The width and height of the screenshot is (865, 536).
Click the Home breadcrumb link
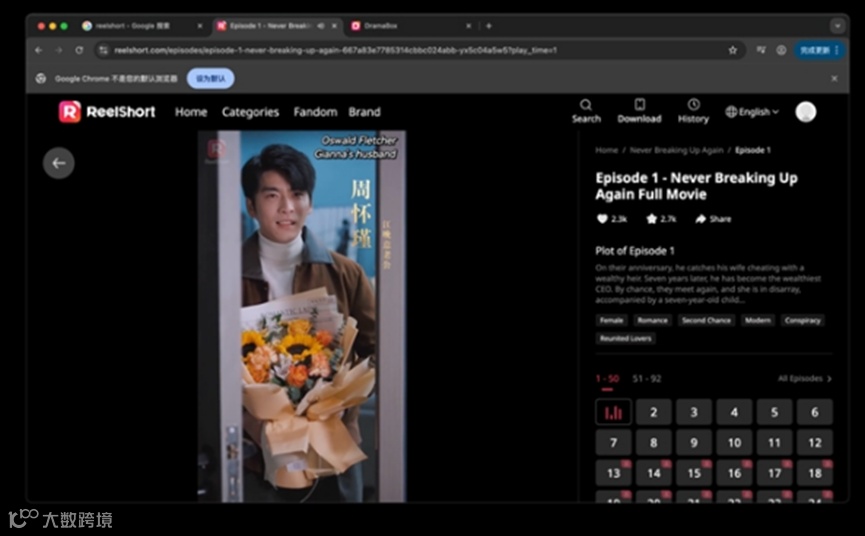606,150
